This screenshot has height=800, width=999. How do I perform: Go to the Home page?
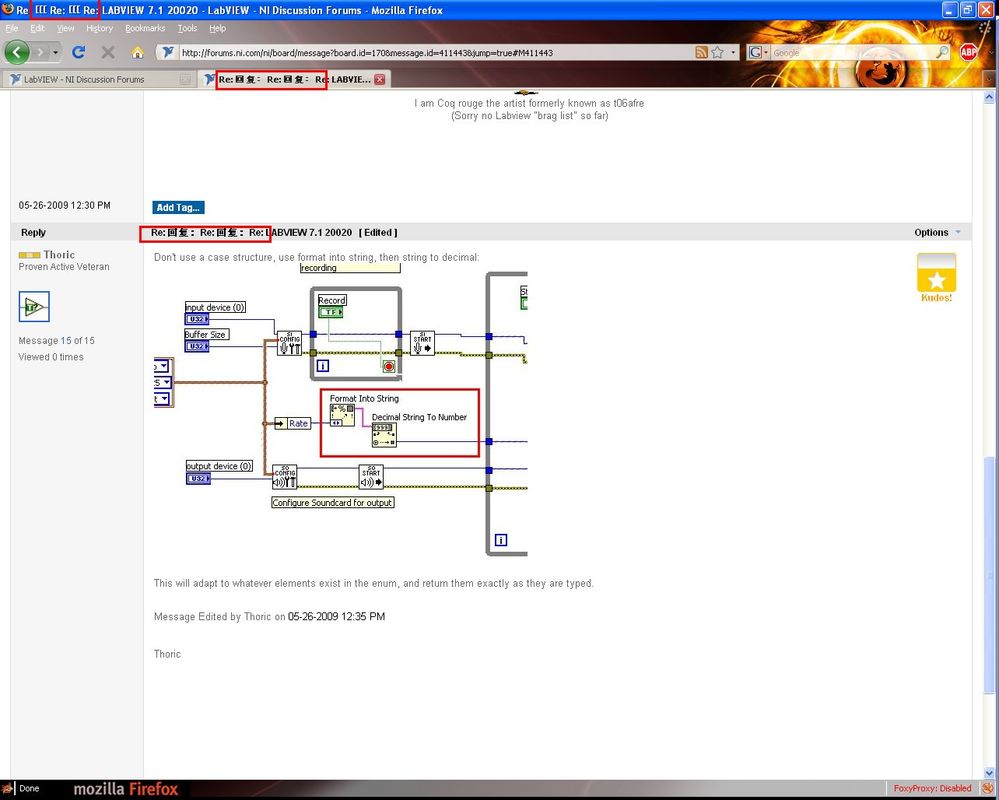click(x=138, y=52)
